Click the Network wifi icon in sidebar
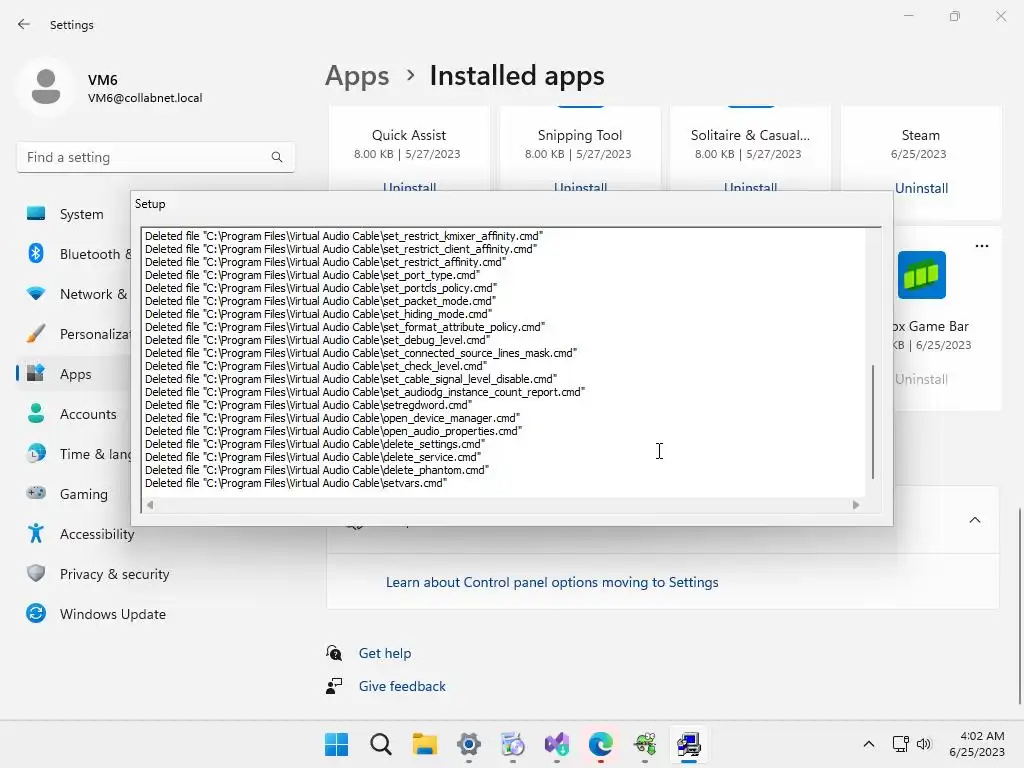 pyautogui.click(x=36, y=293)
